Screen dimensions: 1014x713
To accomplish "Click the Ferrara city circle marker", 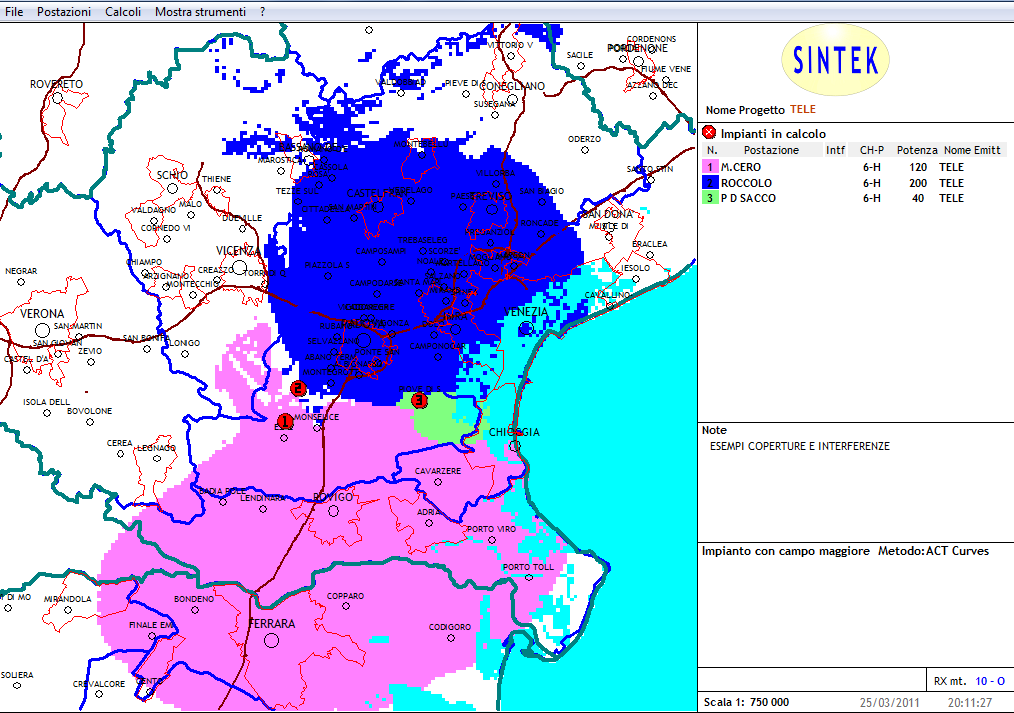I will tap(271, 641).
